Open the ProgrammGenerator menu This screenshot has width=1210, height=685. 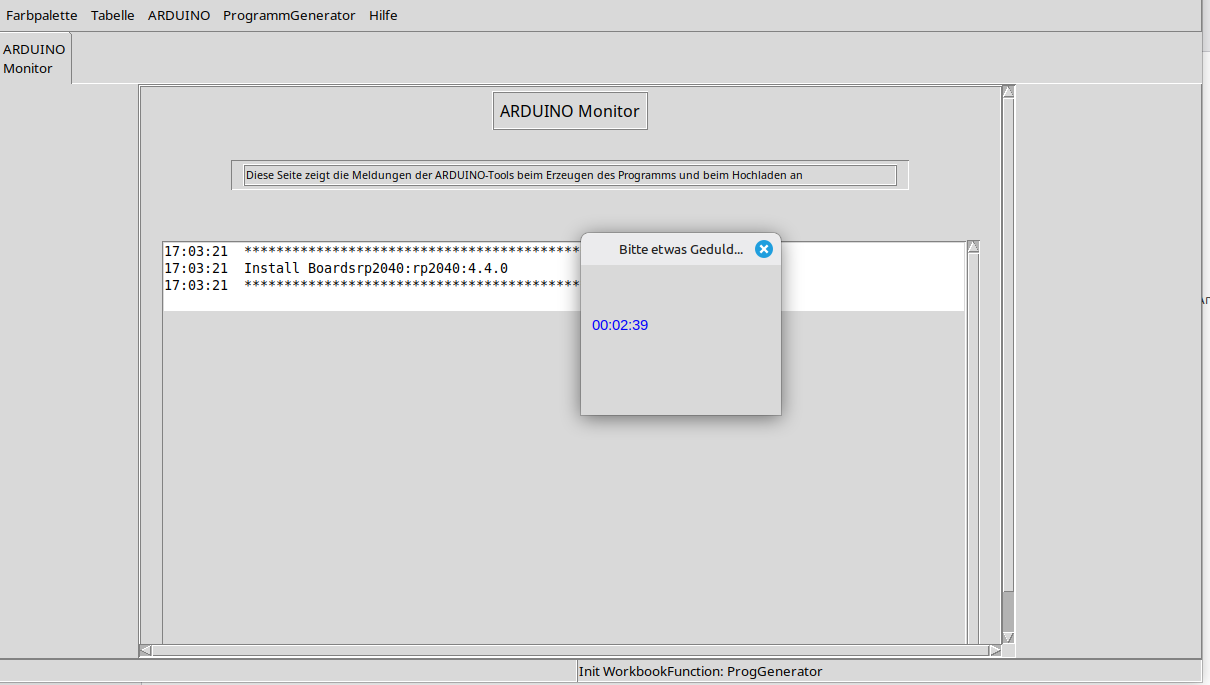pos(289,15)
